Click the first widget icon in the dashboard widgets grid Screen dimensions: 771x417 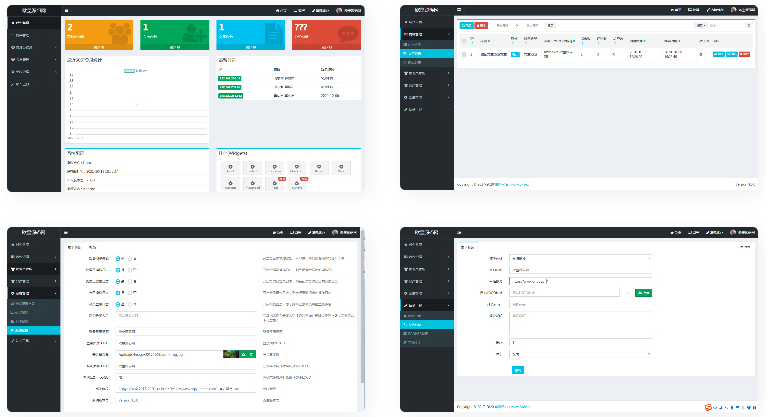tap(230, 169)
